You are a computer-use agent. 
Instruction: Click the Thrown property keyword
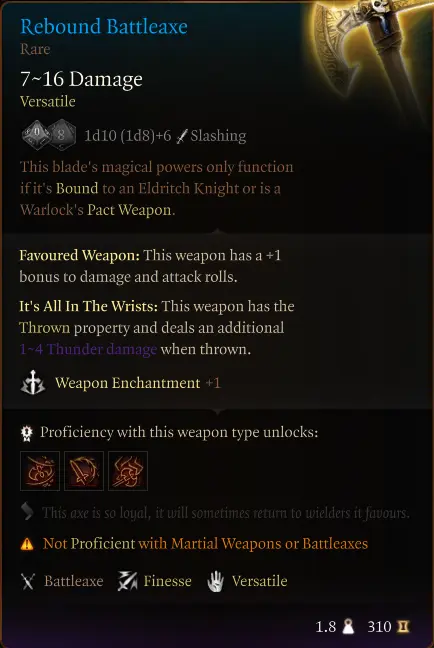45,328
